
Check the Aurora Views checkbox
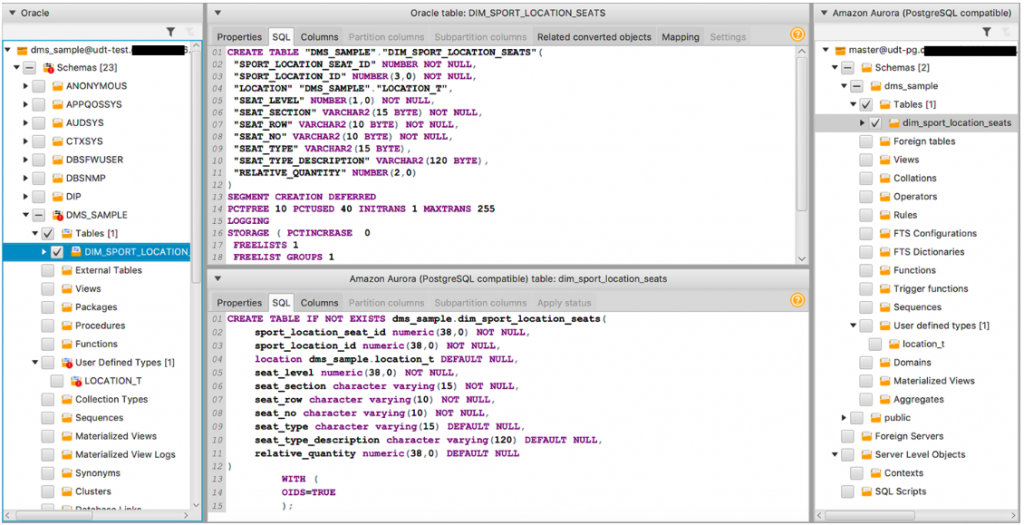coord(866,159)
